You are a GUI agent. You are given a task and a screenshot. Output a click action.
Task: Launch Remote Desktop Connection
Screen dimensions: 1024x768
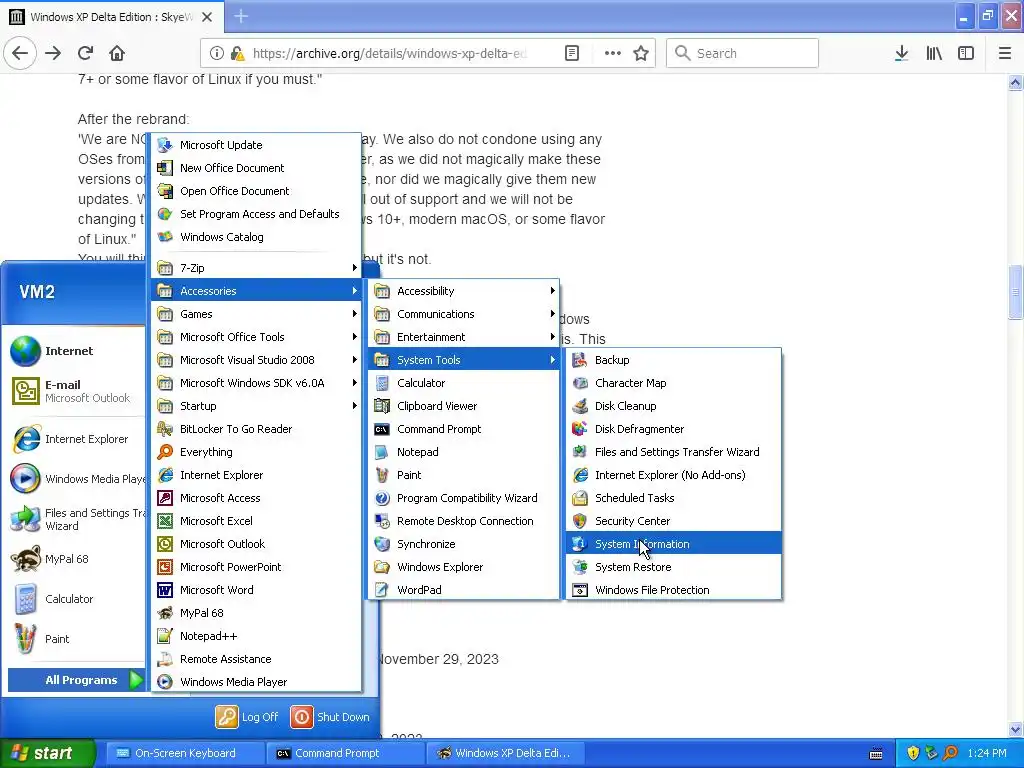tap(464, 520)
